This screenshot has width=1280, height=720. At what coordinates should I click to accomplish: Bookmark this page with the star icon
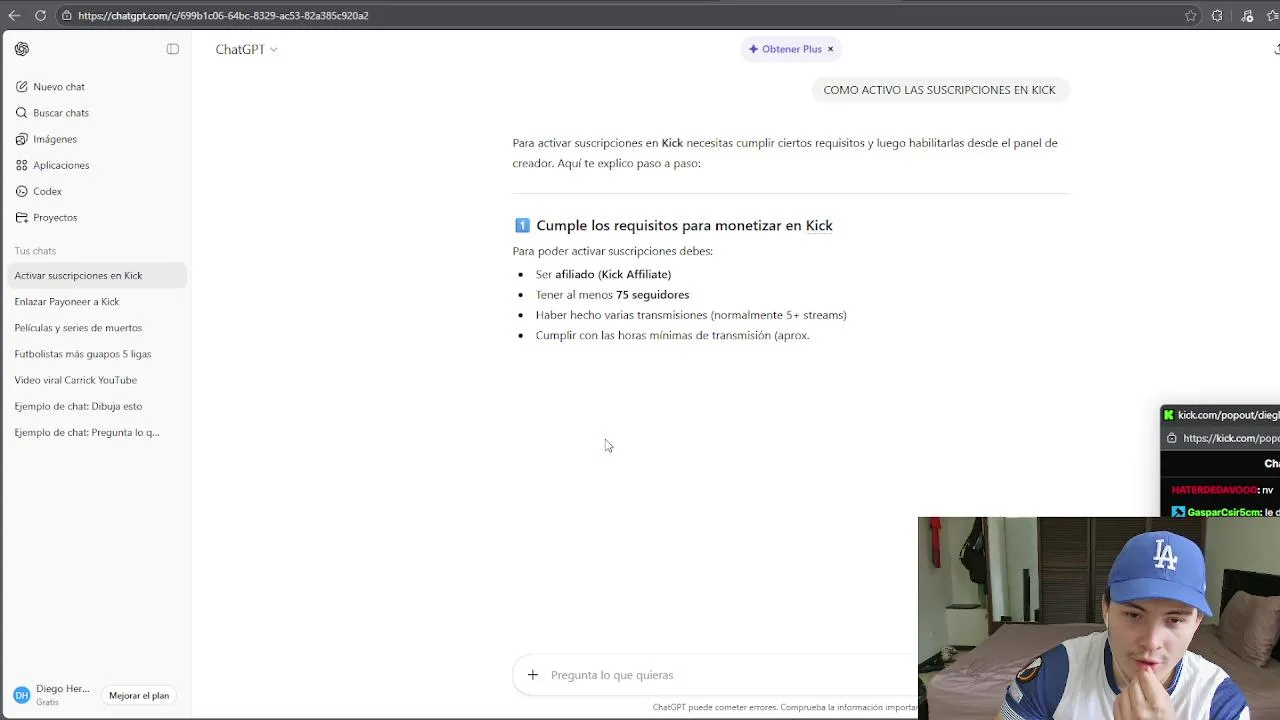(1190, 16)
